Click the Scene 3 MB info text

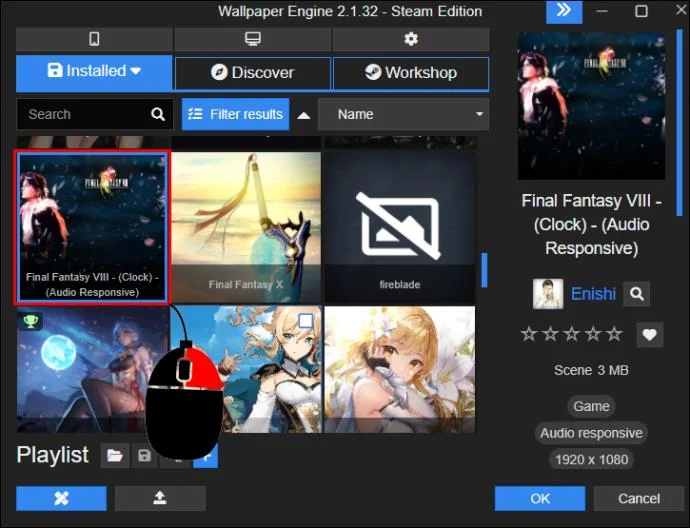[x=591, y=370]
